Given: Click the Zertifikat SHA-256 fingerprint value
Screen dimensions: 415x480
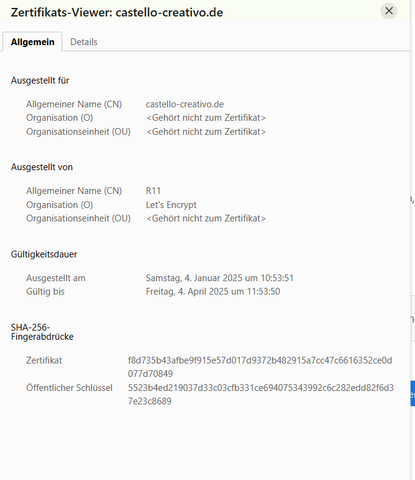Looking at the screenshot, I should point(260,367).
